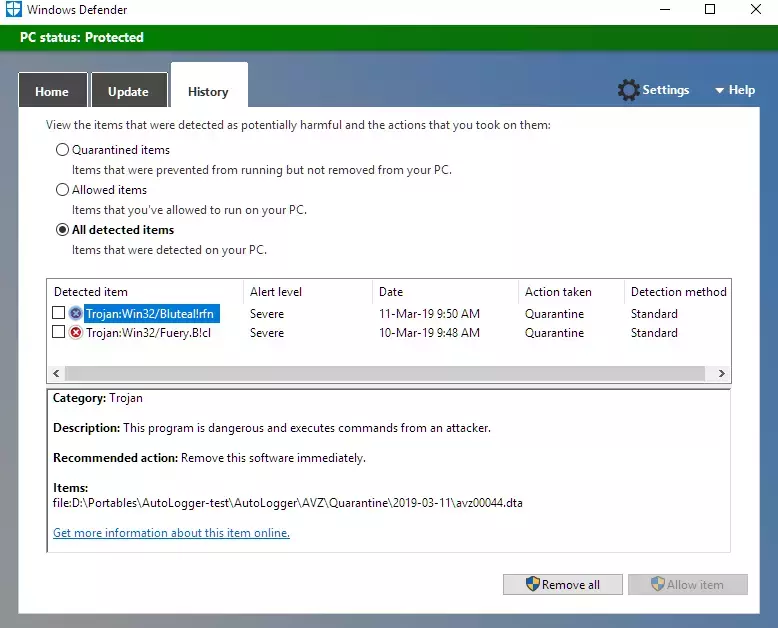The image size is (778, 628).
Task: Click the right arrow of the horizontal scrollbar
Action: (x=722, y=373)
